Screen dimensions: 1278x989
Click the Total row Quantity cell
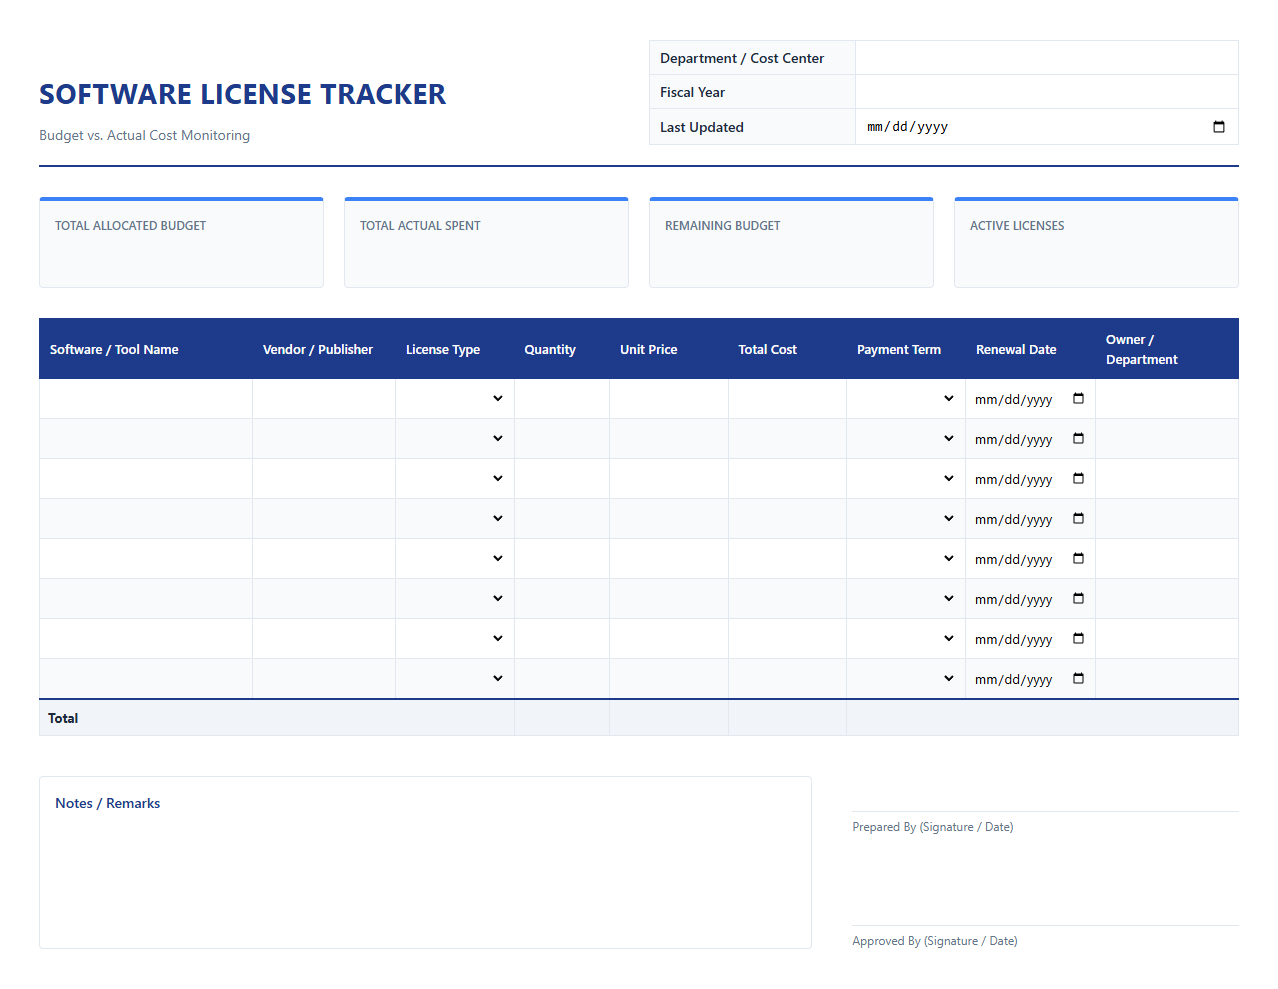[x=562, y=718]
